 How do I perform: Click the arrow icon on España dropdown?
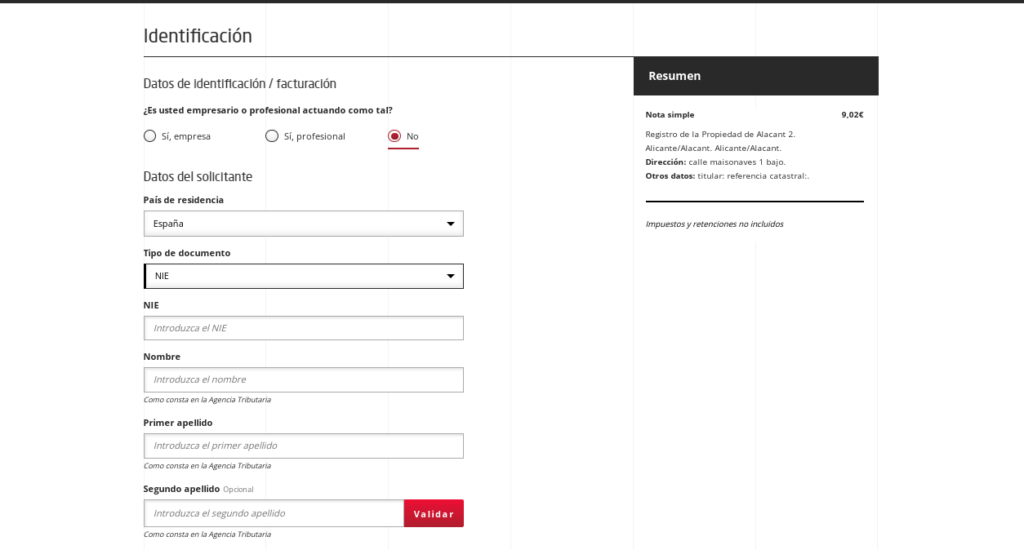(x=450, y=224)
